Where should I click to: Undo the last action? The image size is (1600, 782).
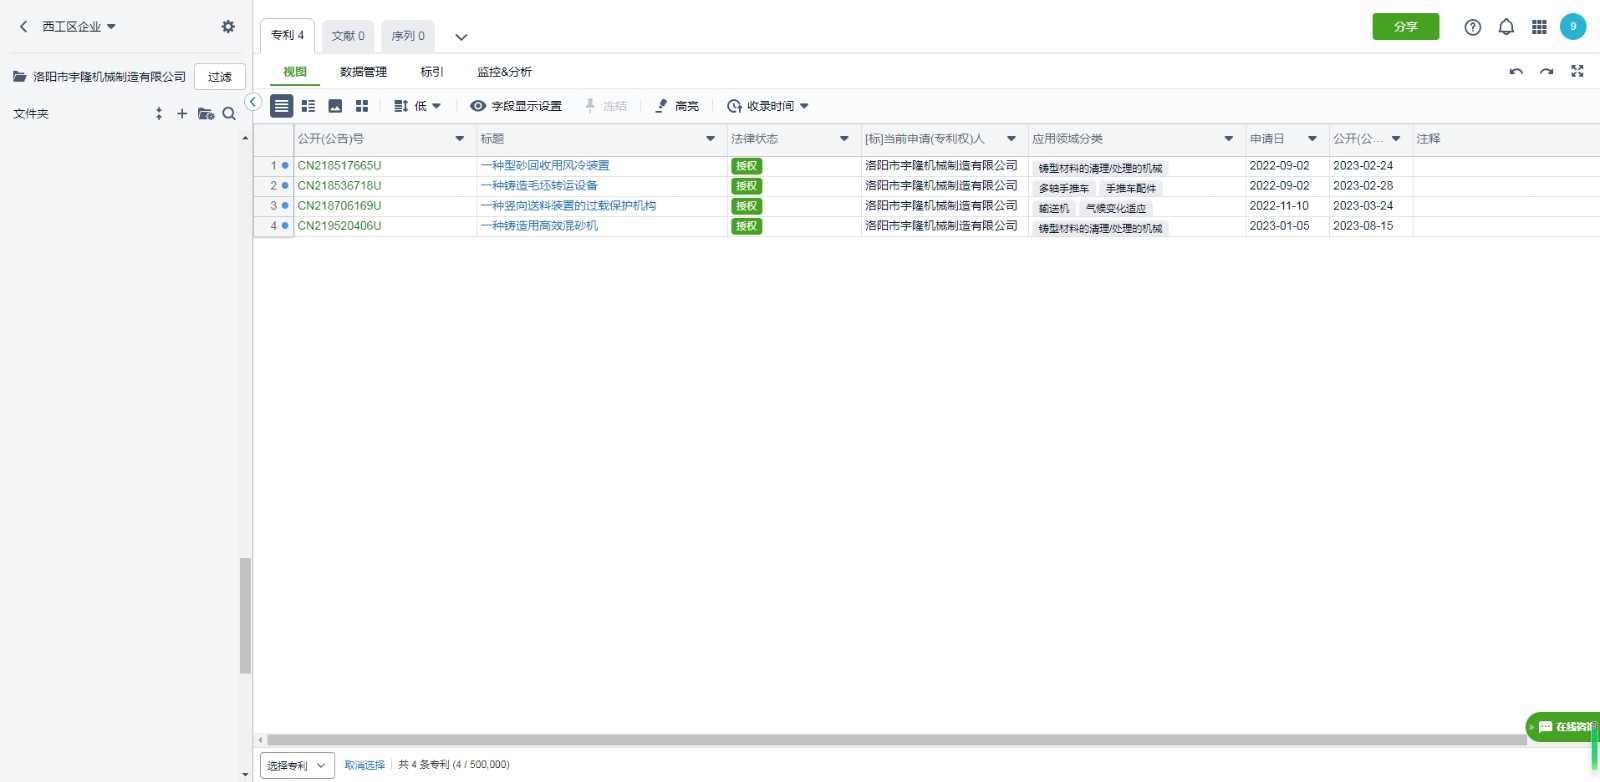(1516, 72)
